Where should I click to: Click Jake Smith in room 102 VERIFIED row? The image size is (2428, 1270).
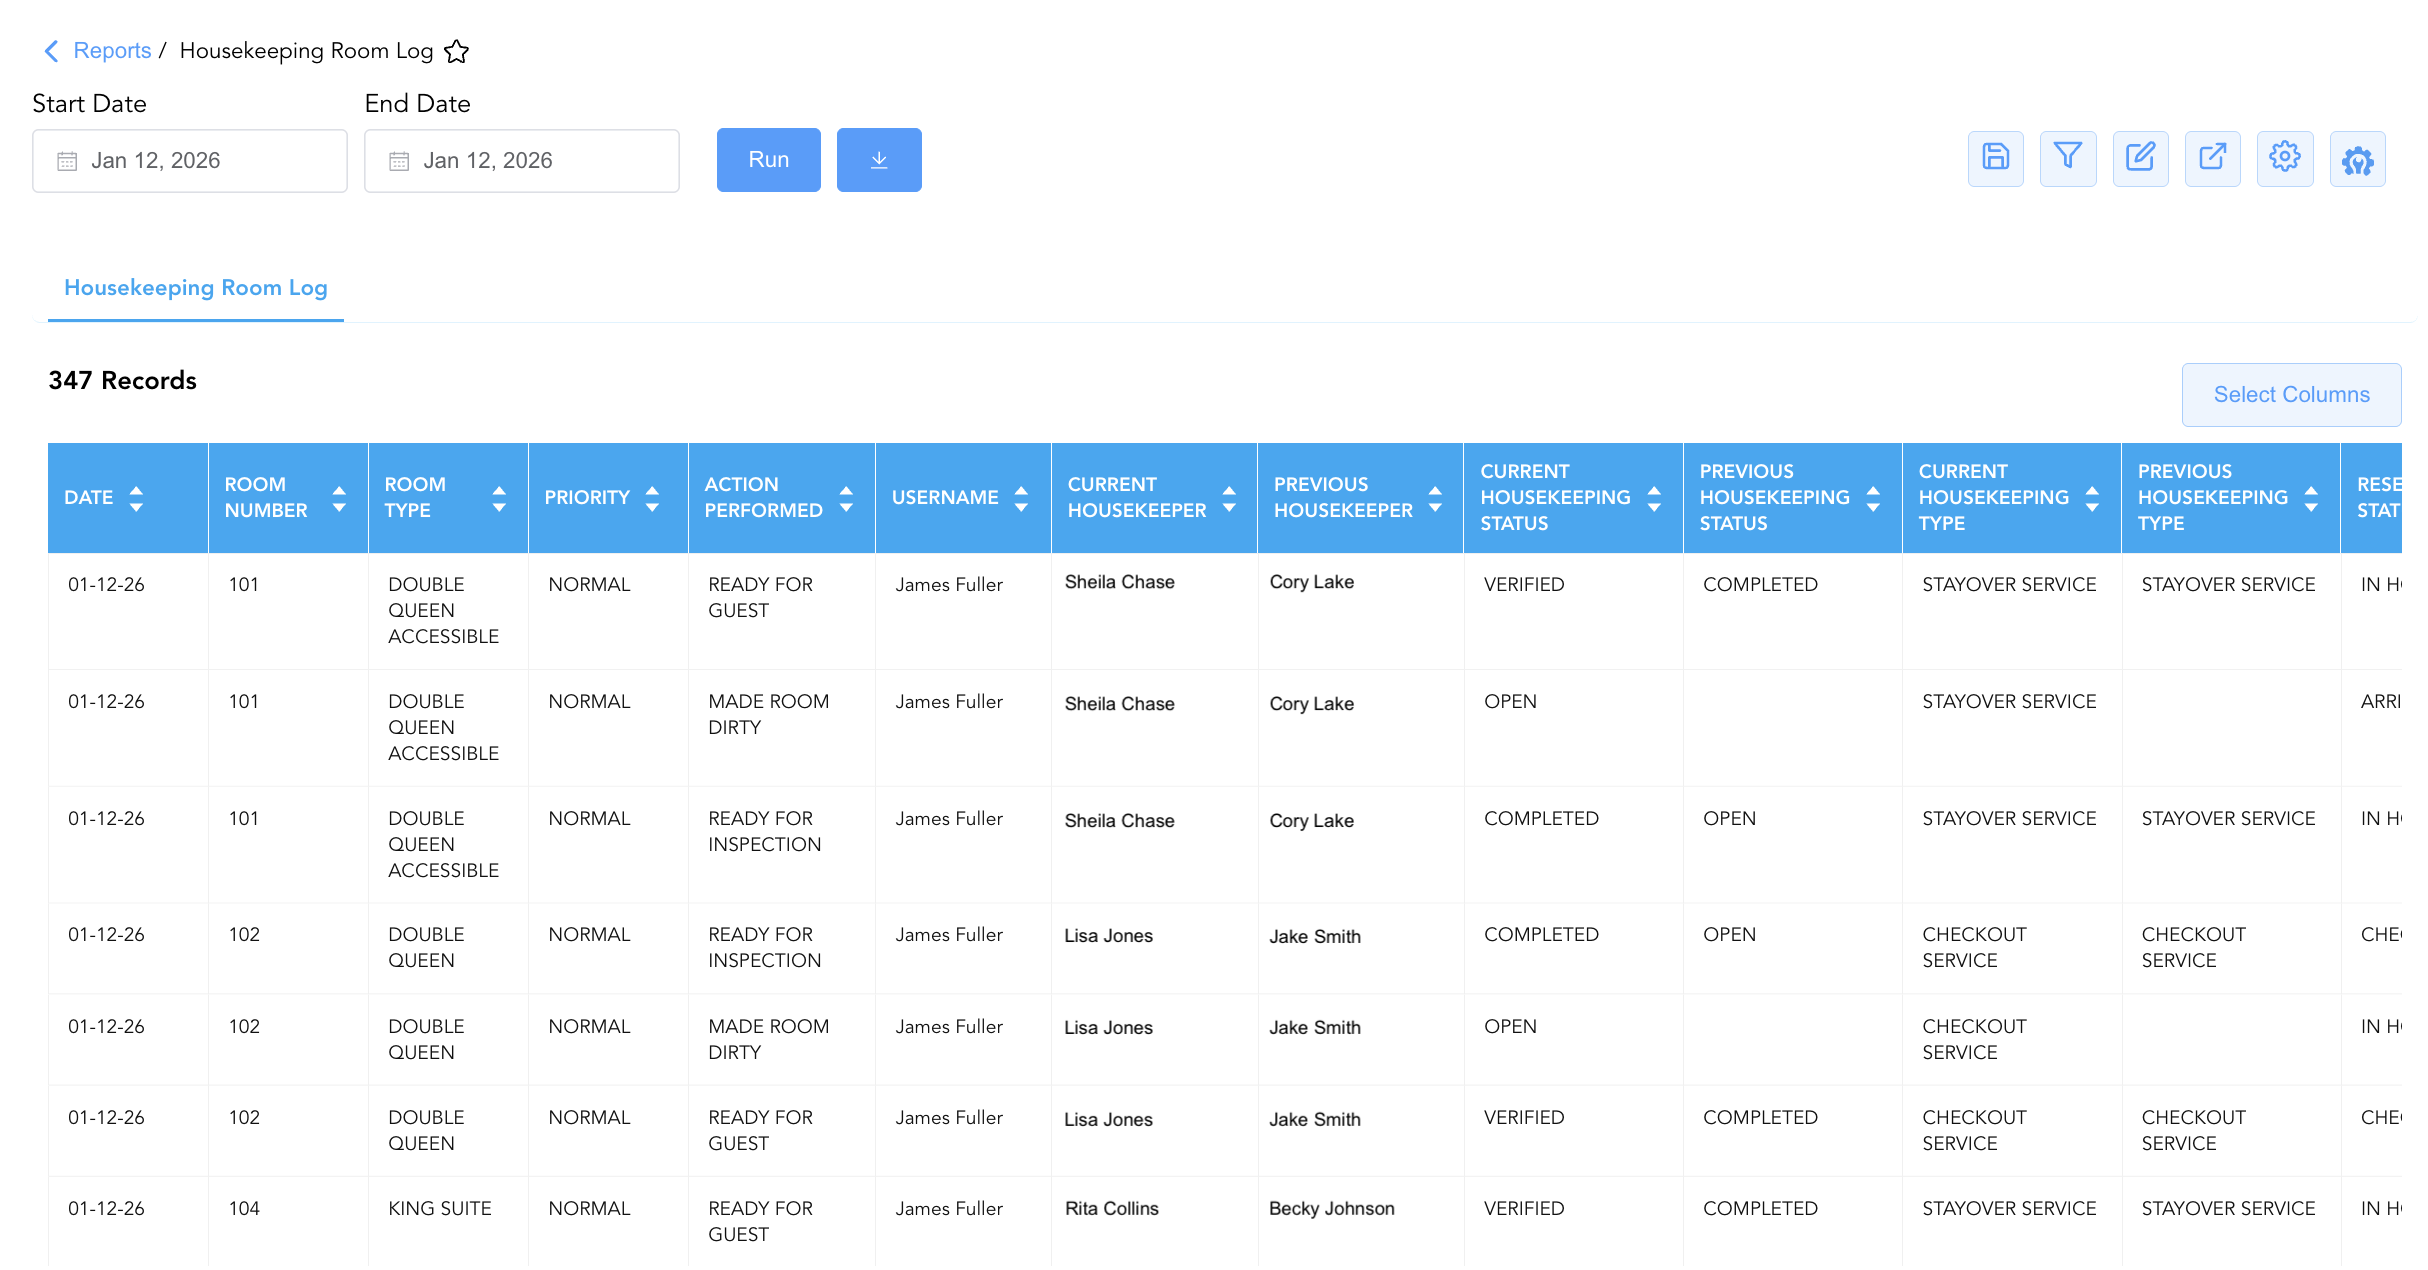tap(1315, 1120)
